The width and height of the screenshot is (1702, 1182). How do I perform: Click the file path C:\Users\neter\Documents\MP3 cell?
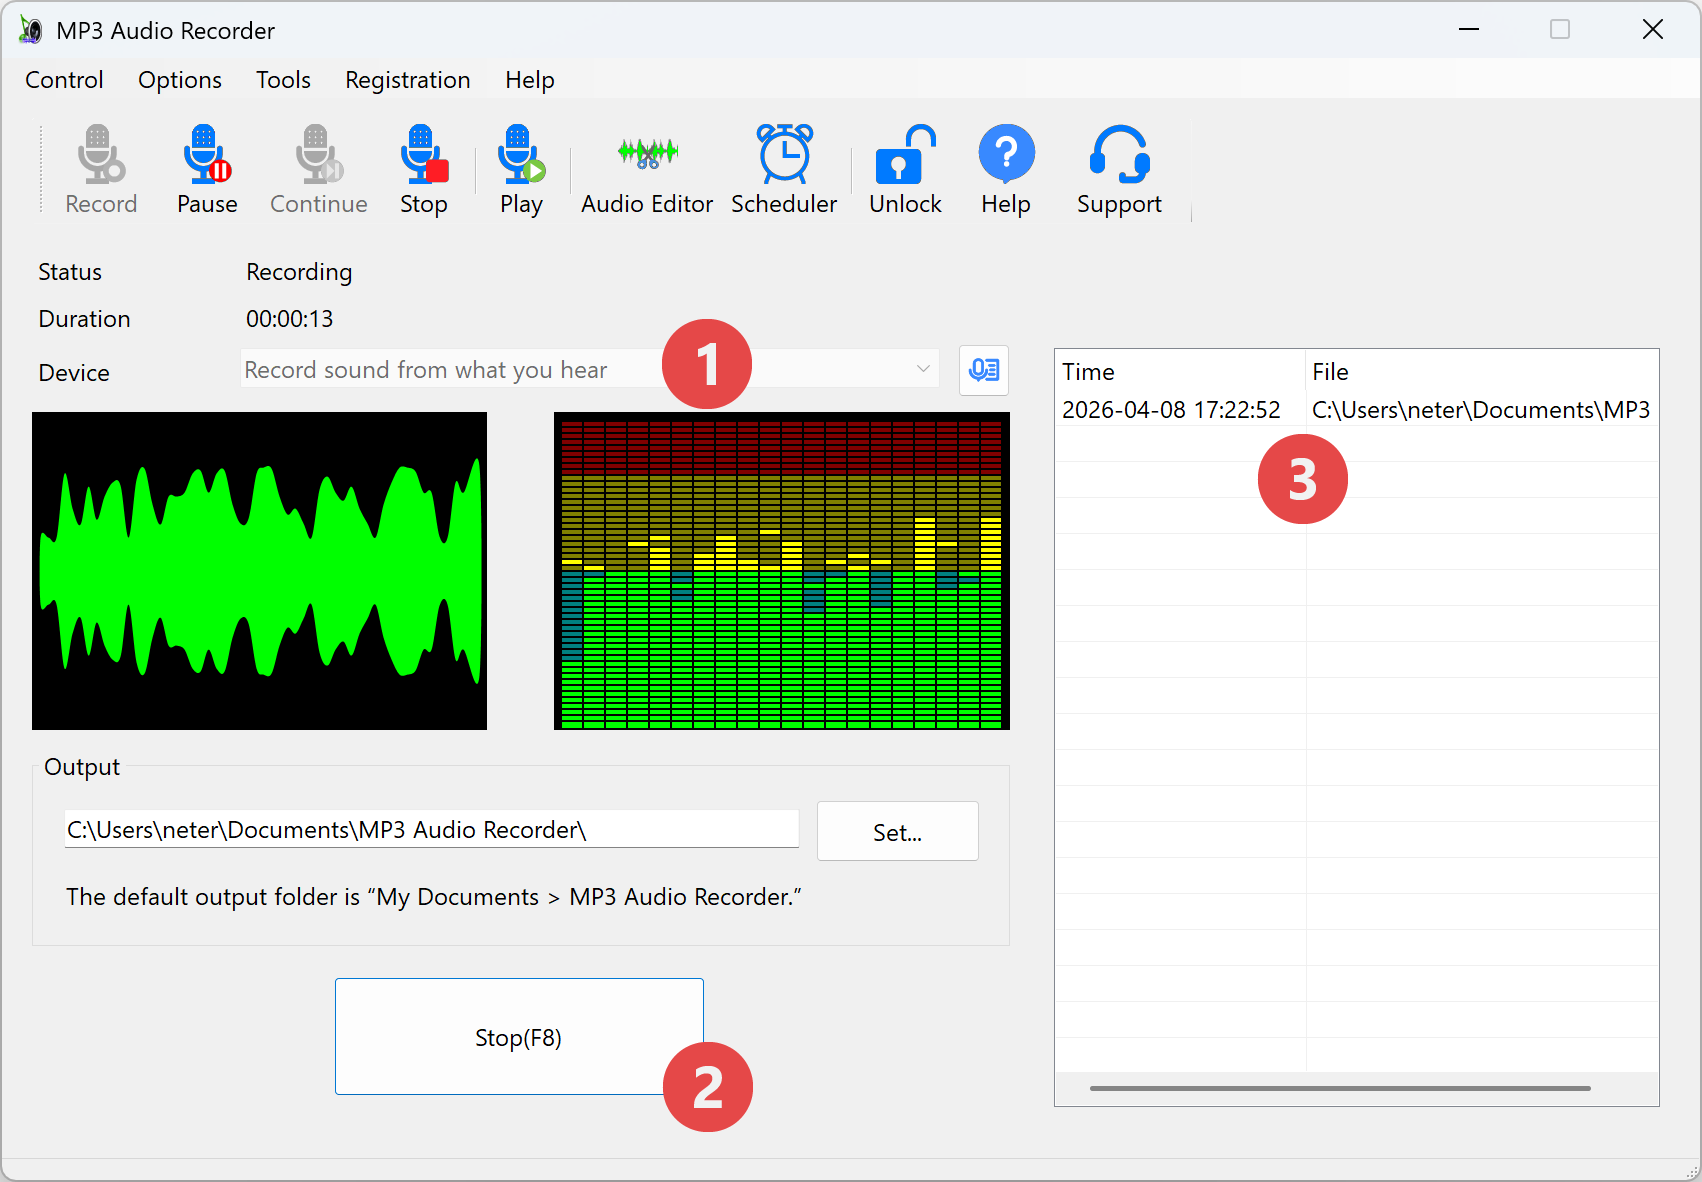1481,410
